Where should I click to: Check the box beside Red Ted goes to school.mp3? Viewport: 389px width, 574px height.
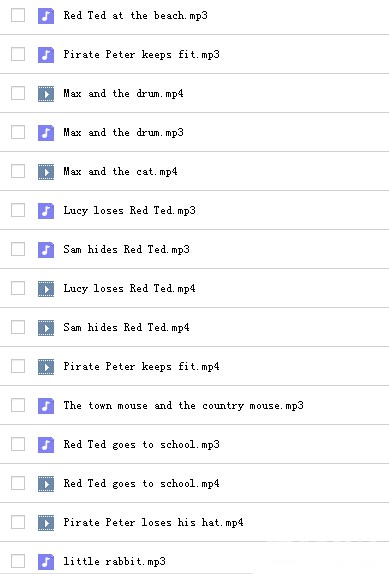18,444
